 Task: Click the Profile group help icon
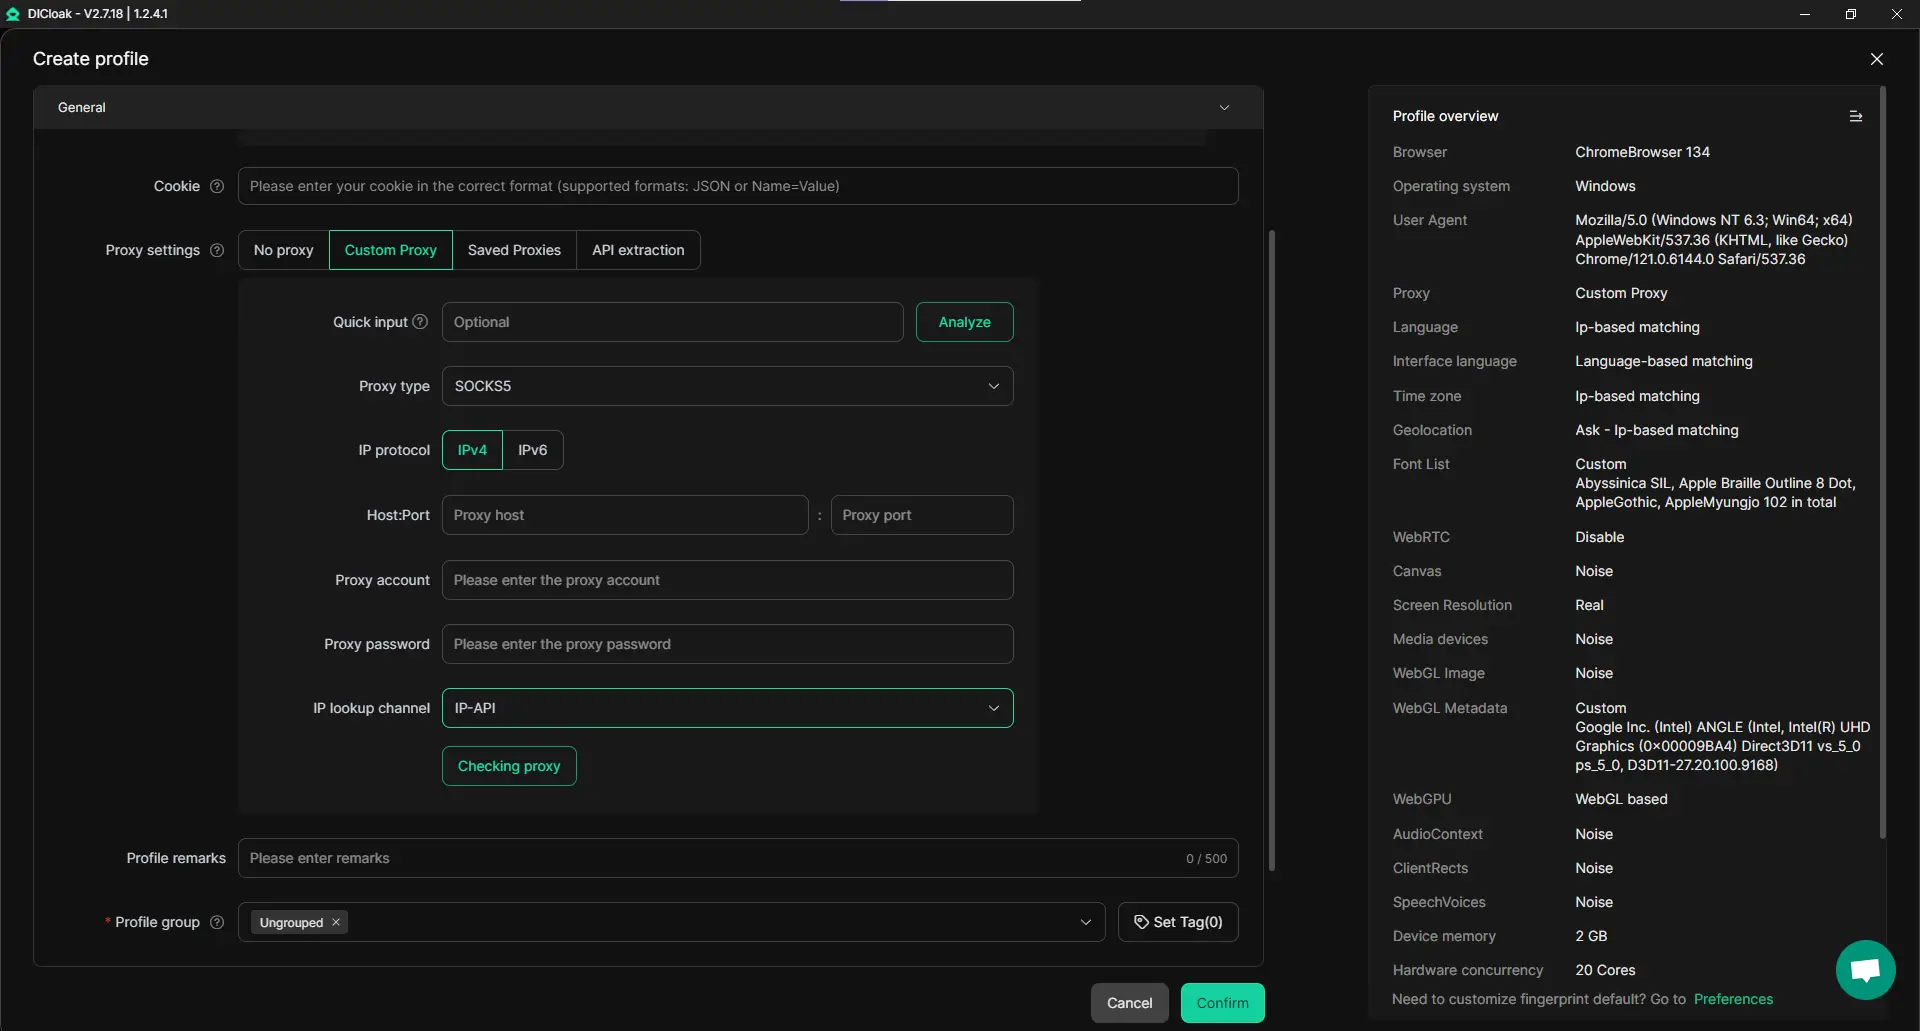[x=217, y=922]
